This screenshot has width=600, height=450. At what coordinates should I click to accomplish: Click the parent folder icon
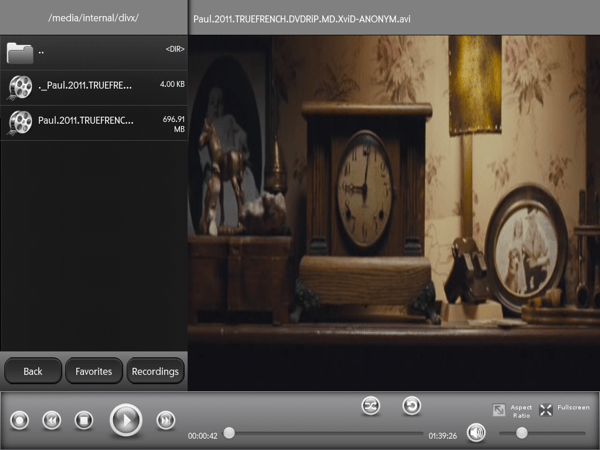(x=20, y=52)
